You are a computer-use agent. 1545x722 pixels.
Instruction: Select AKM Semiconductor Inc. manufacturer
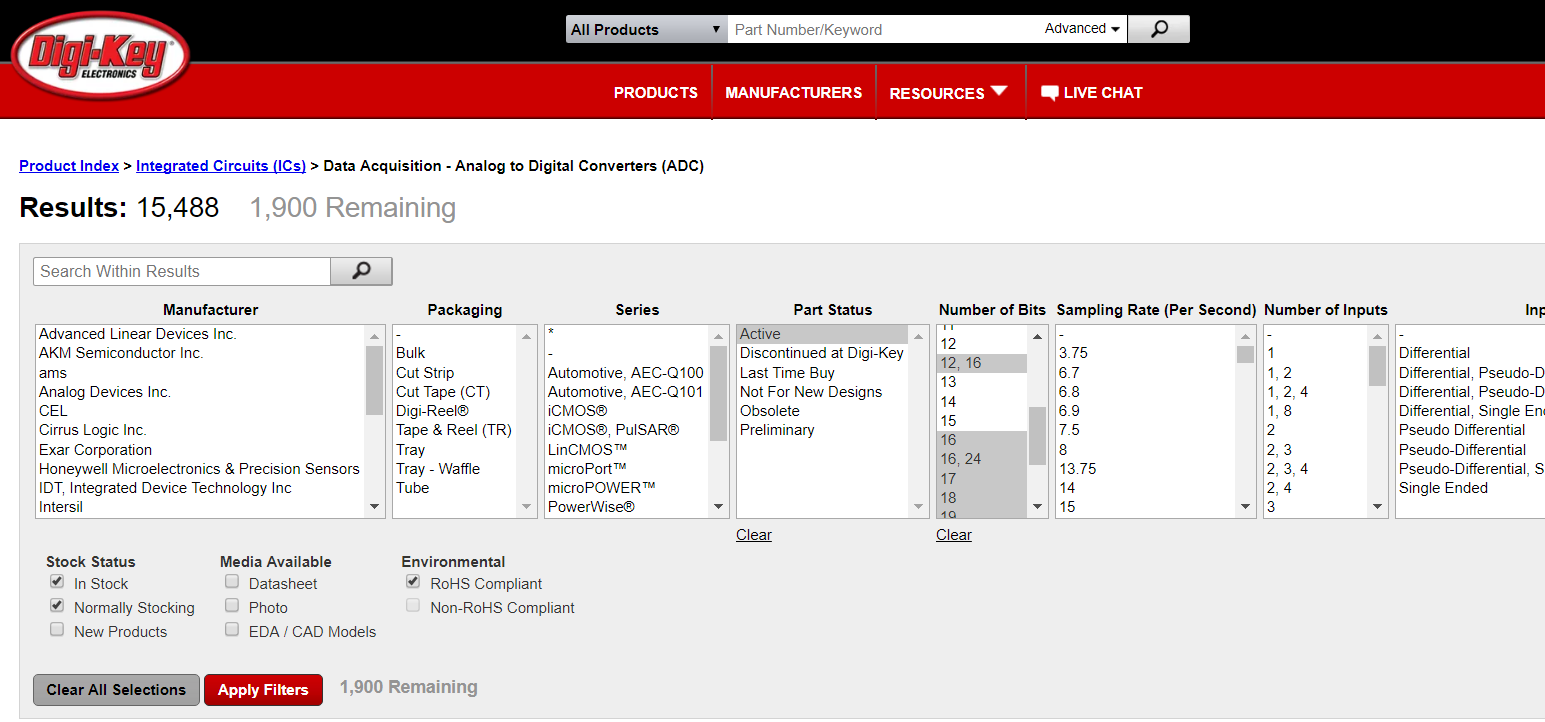tap(201, 353)
